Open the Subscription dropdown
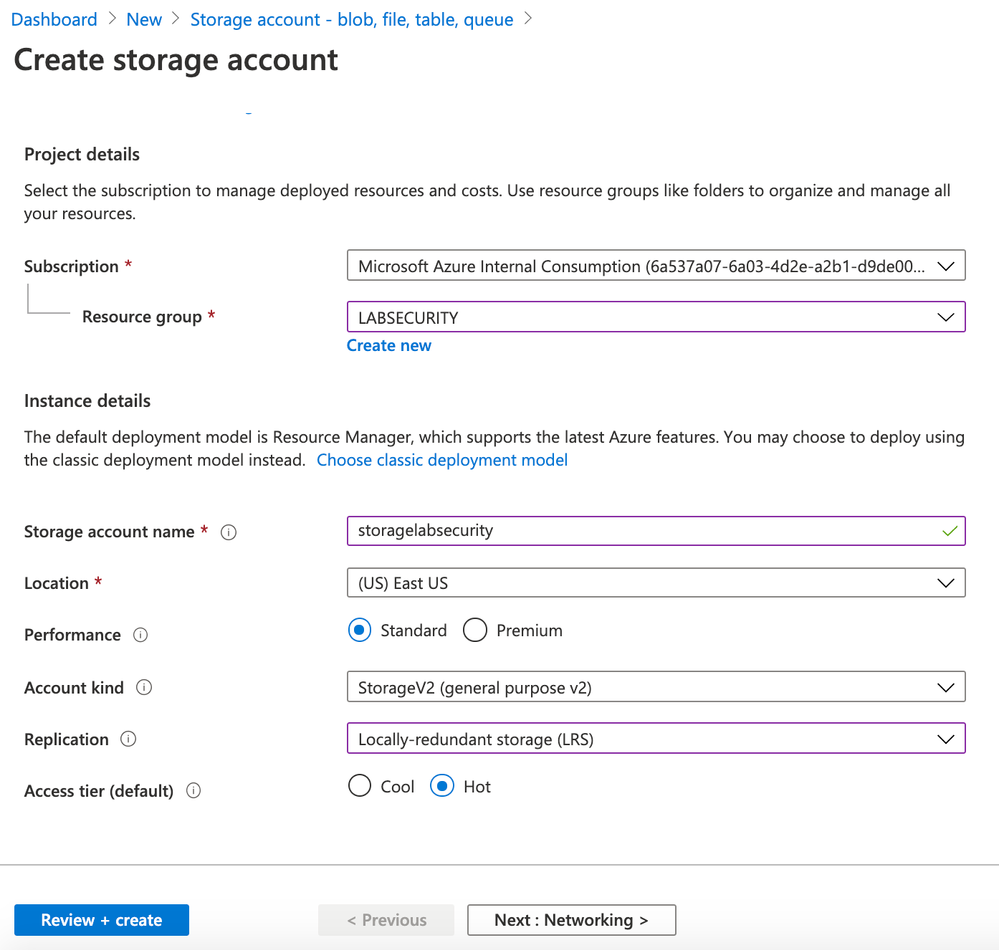Viewport: 999px width, 950px height. (x=655, y=266)
